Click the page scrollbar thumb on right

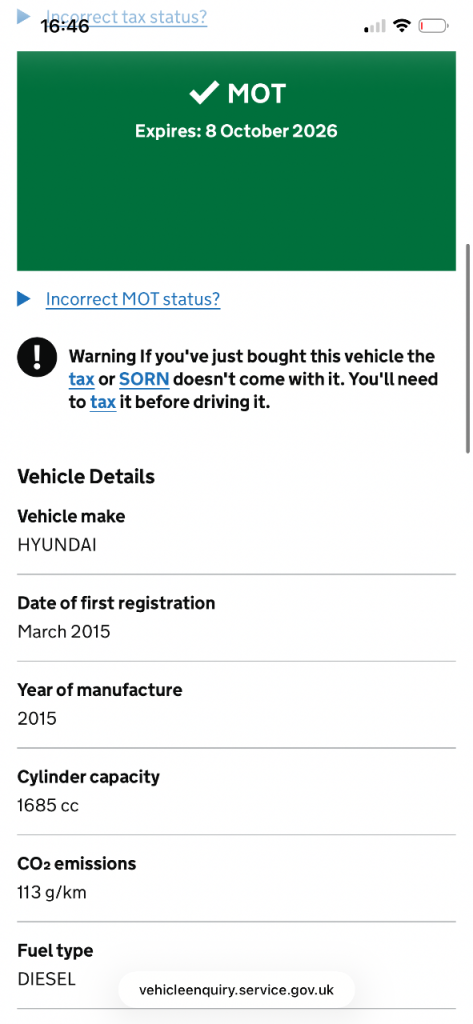click(x=468, y=349)
